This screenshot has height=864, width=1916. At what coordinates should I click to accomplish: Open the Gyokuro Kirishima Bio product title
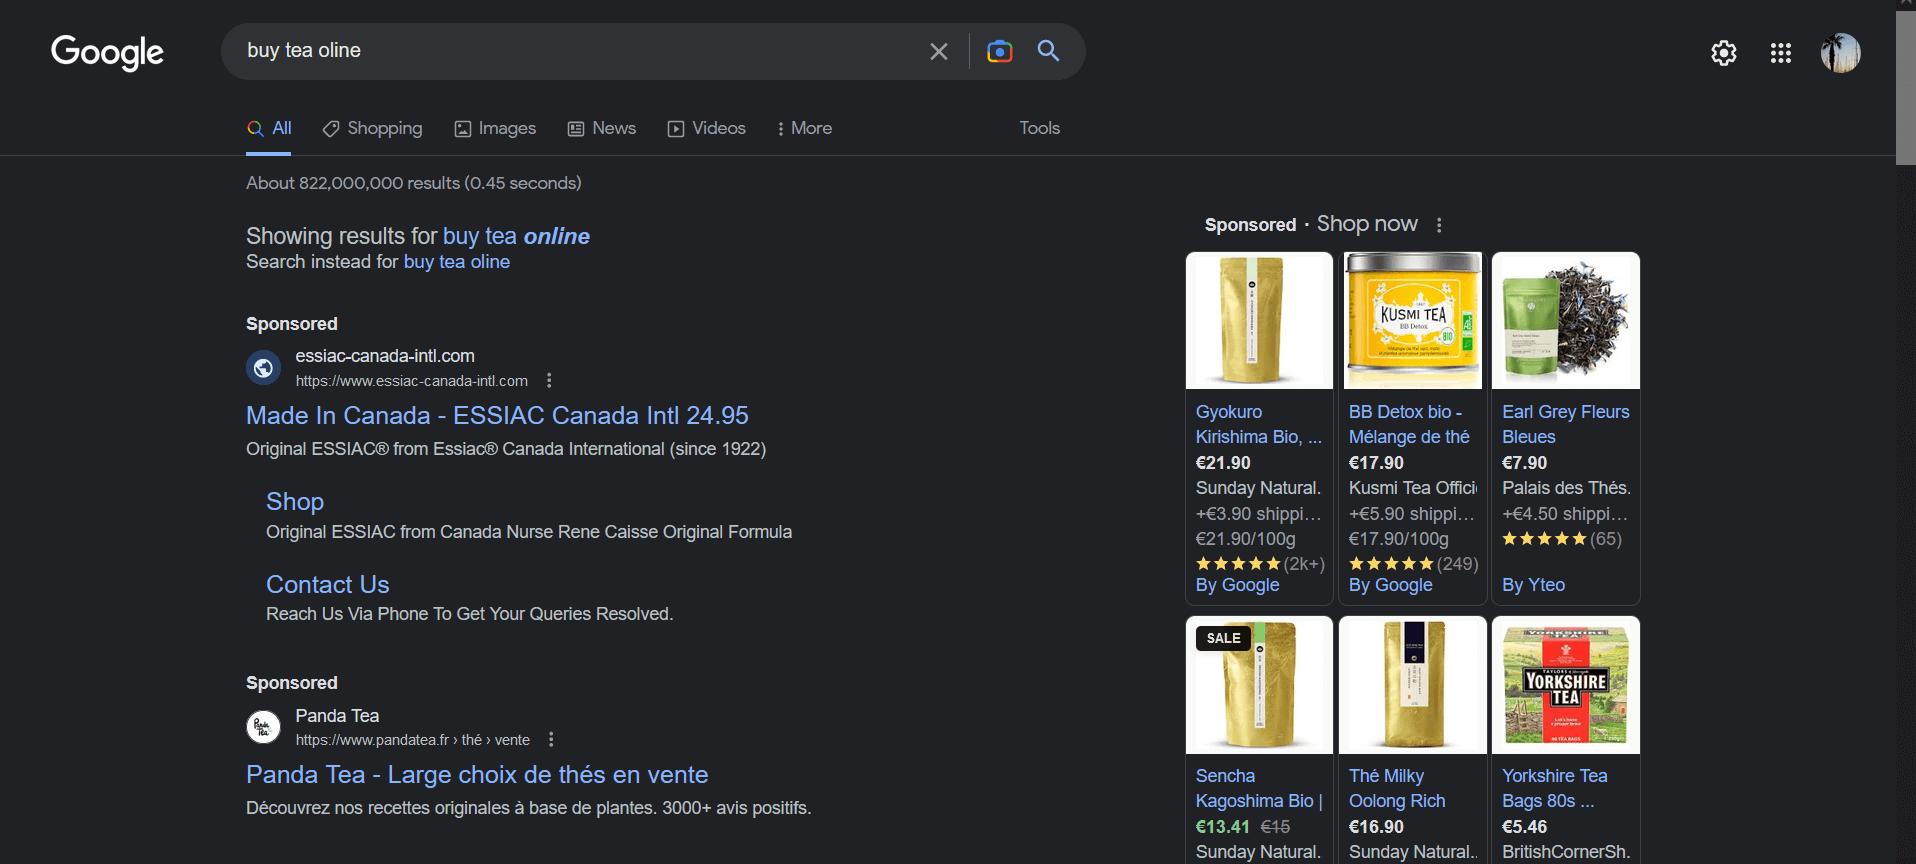tap(1259, 424)
